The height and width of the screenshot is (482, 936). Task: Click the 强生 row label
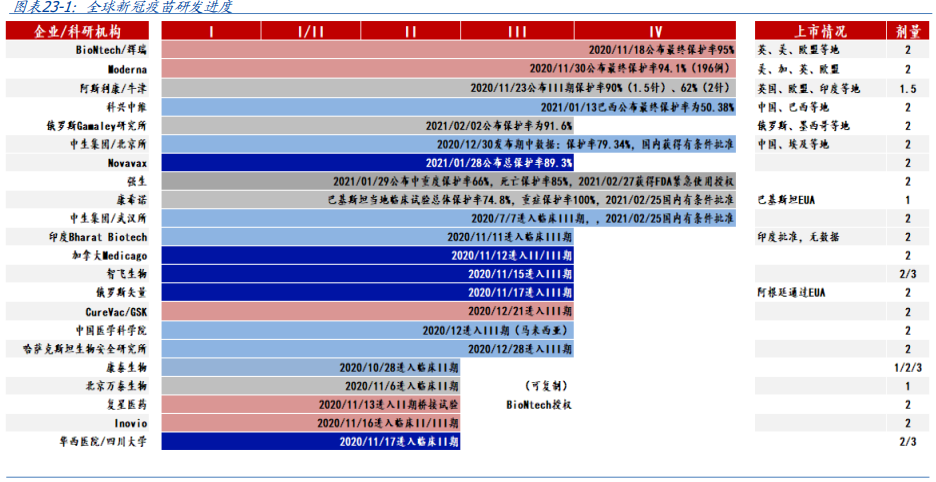137,182
